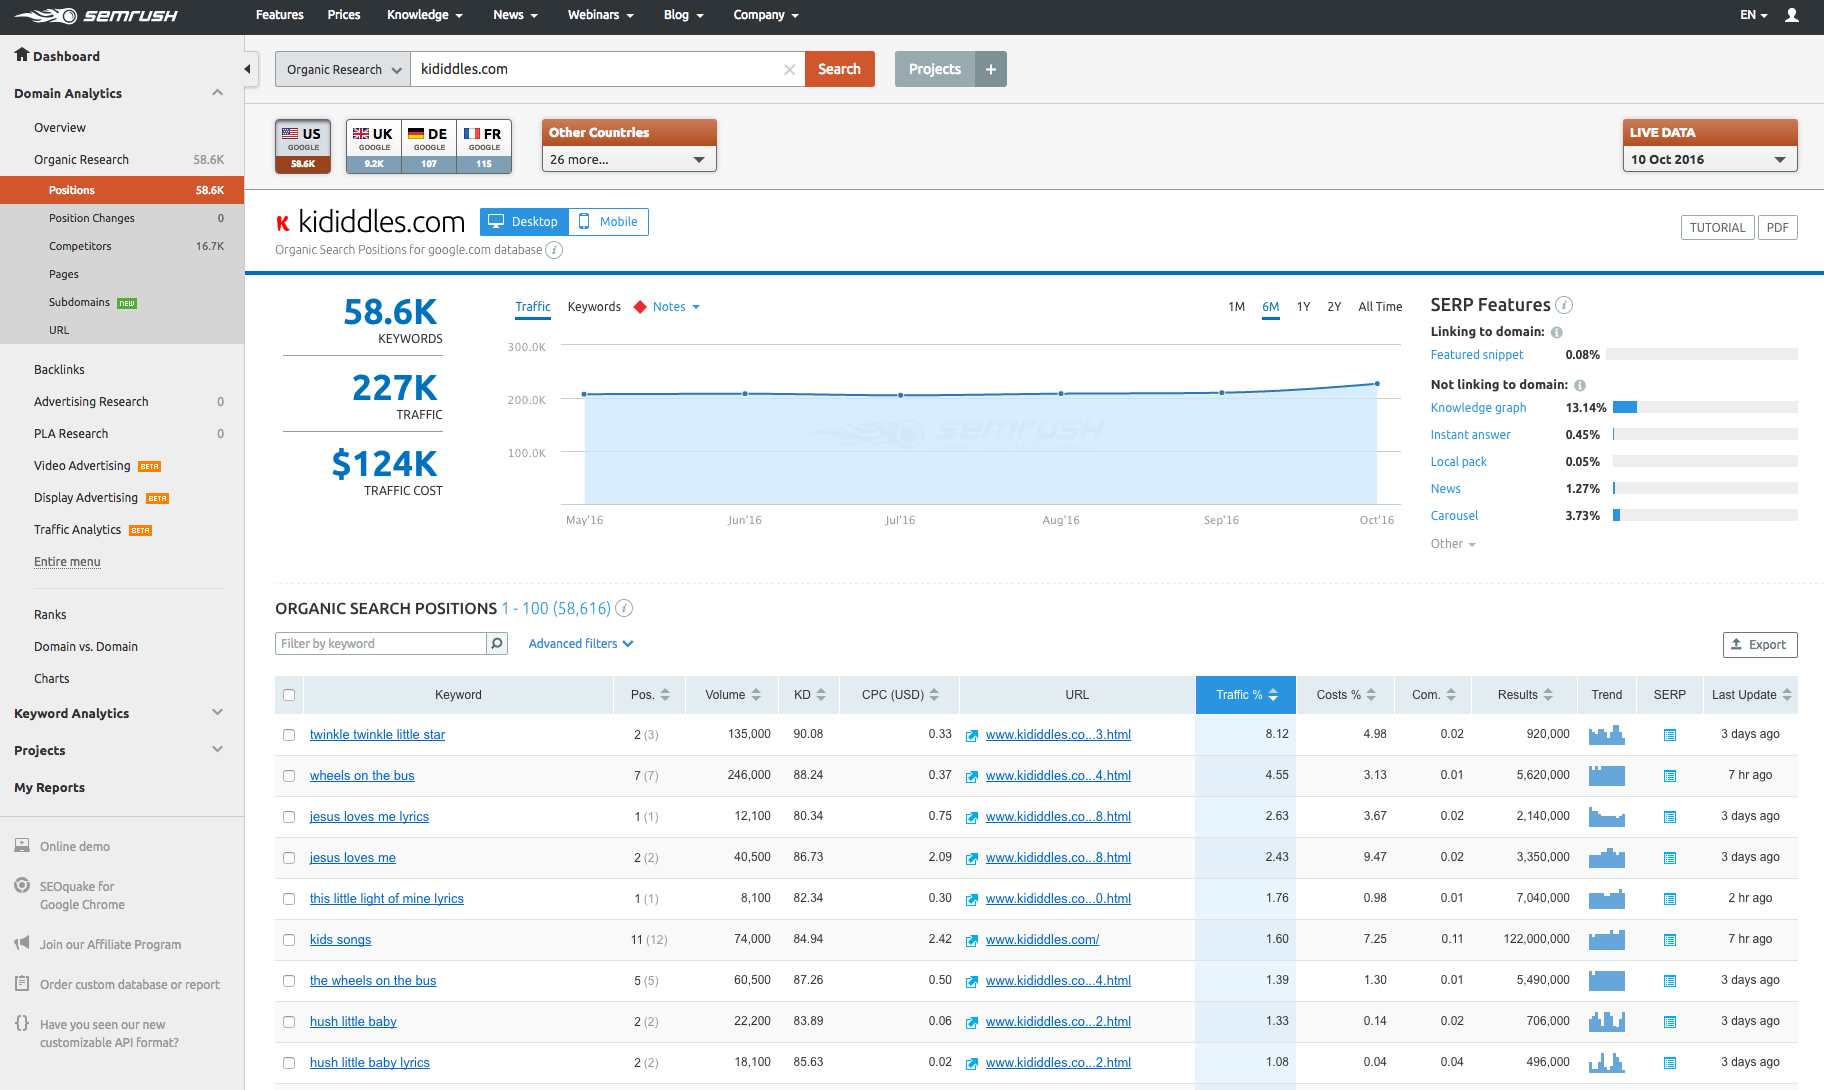The image size is (1824, 1090).
Task: Open SERP snapshot icon for twinkle twinkle little star
Action: pyautogui.click(x=1669, y=735)
